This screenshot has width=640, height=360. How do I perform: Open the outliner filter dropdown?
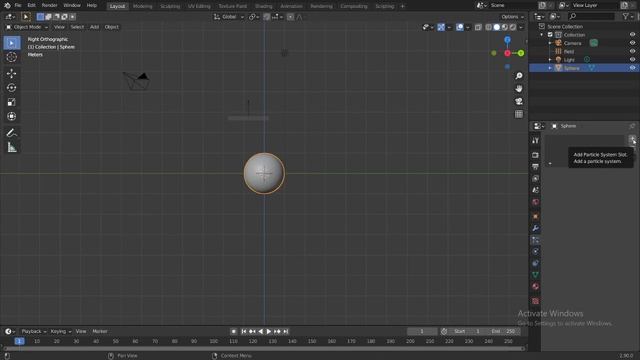[628, 16]
